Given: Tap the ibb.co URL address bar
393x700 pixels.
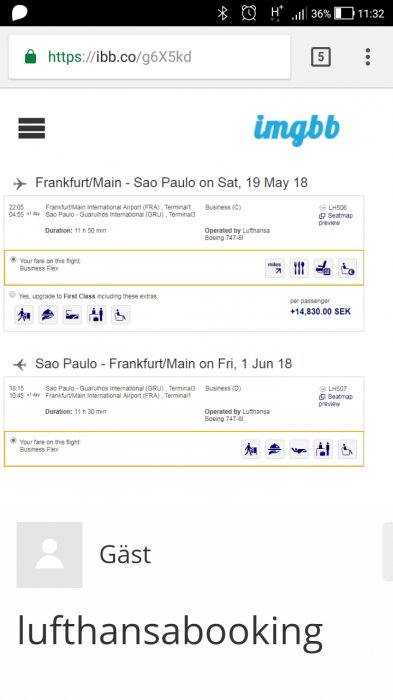Looking at the screenshot, I should 150,57.
